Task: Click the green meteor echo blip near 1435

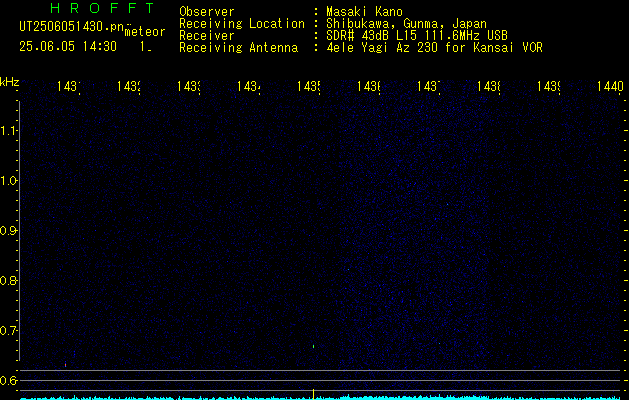Action: coord(313,346)
